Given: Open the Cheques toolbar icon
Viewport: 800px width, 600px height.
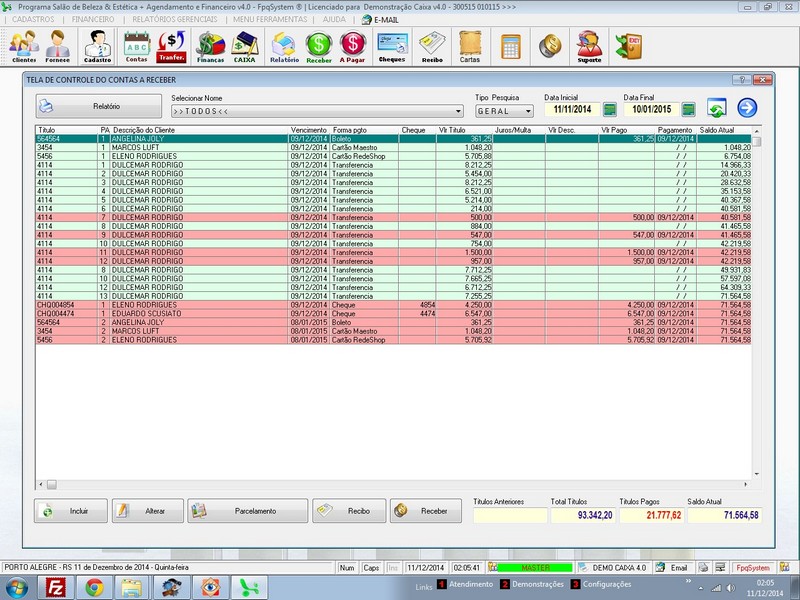Looking at the screenshot, I should [x=392, y=46].
